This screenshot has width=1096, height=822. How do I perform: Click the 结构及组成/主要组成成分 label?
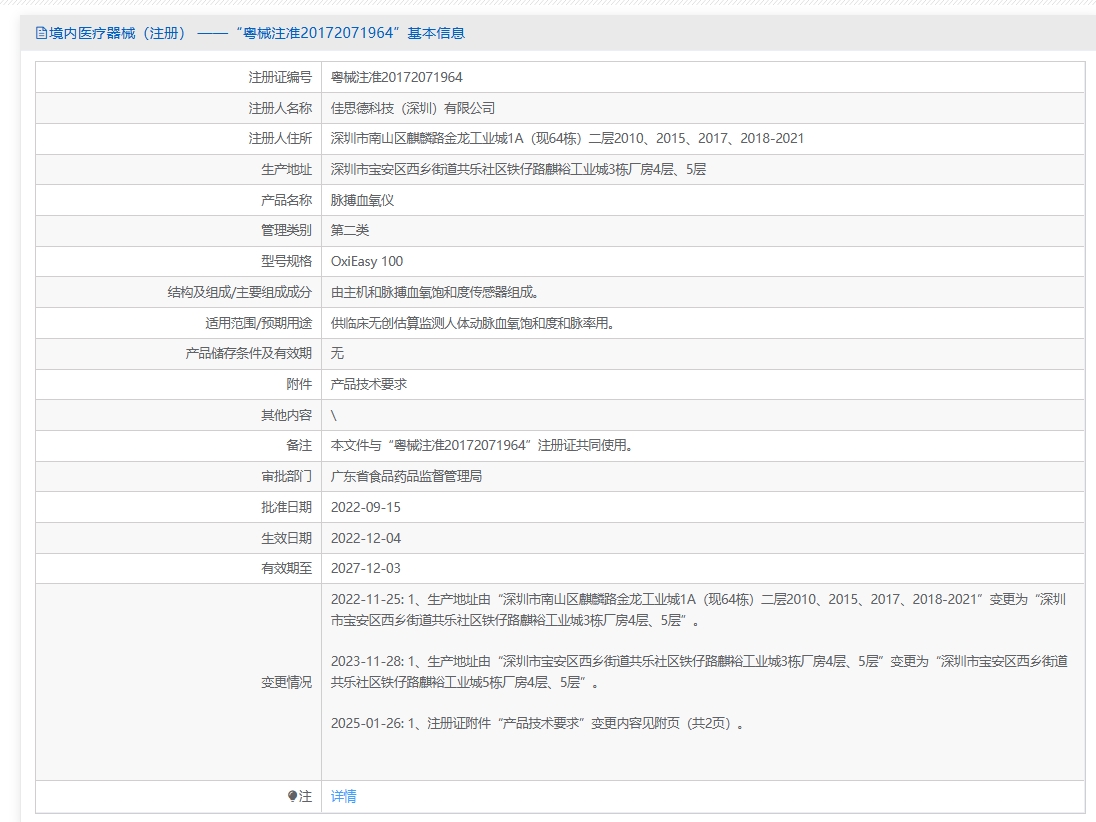[240, 292]
